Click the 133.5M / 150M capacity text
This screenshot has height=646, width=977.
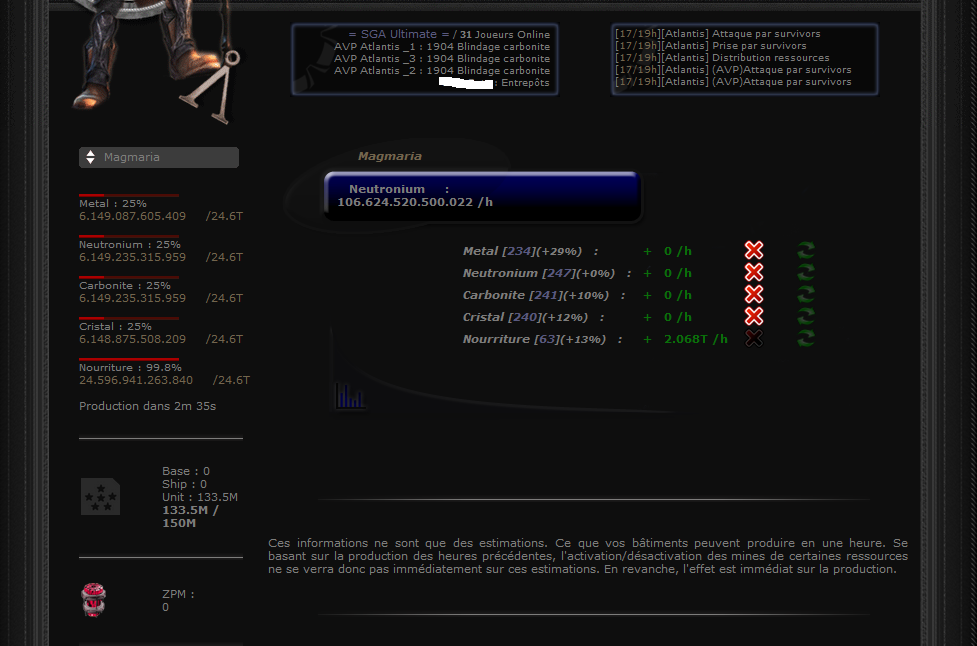(x=190, y=516)
